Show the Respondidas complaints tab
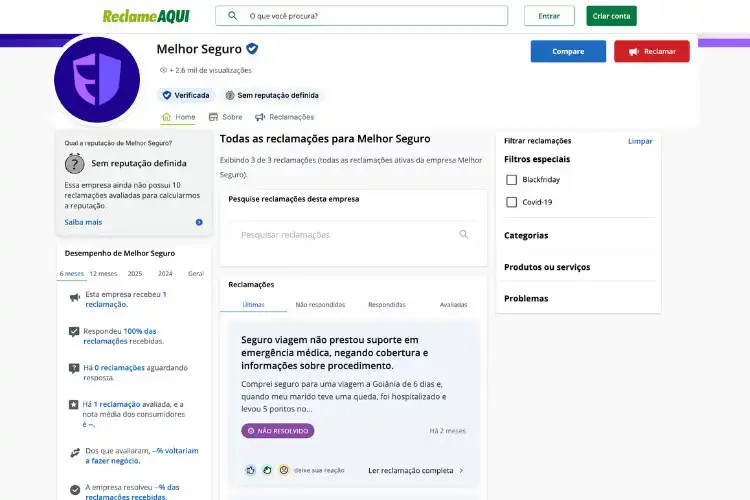750x500 pixels. [x=387, y=304]
